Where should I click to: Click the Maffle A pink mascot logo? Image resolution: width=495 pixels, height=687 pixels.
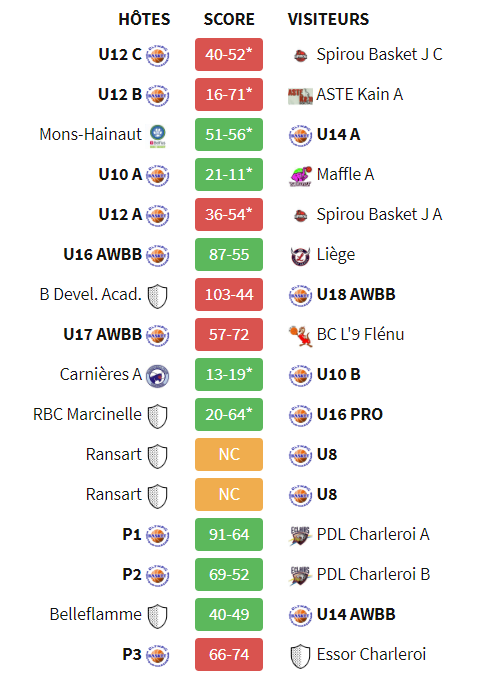(x=300, y=176)
